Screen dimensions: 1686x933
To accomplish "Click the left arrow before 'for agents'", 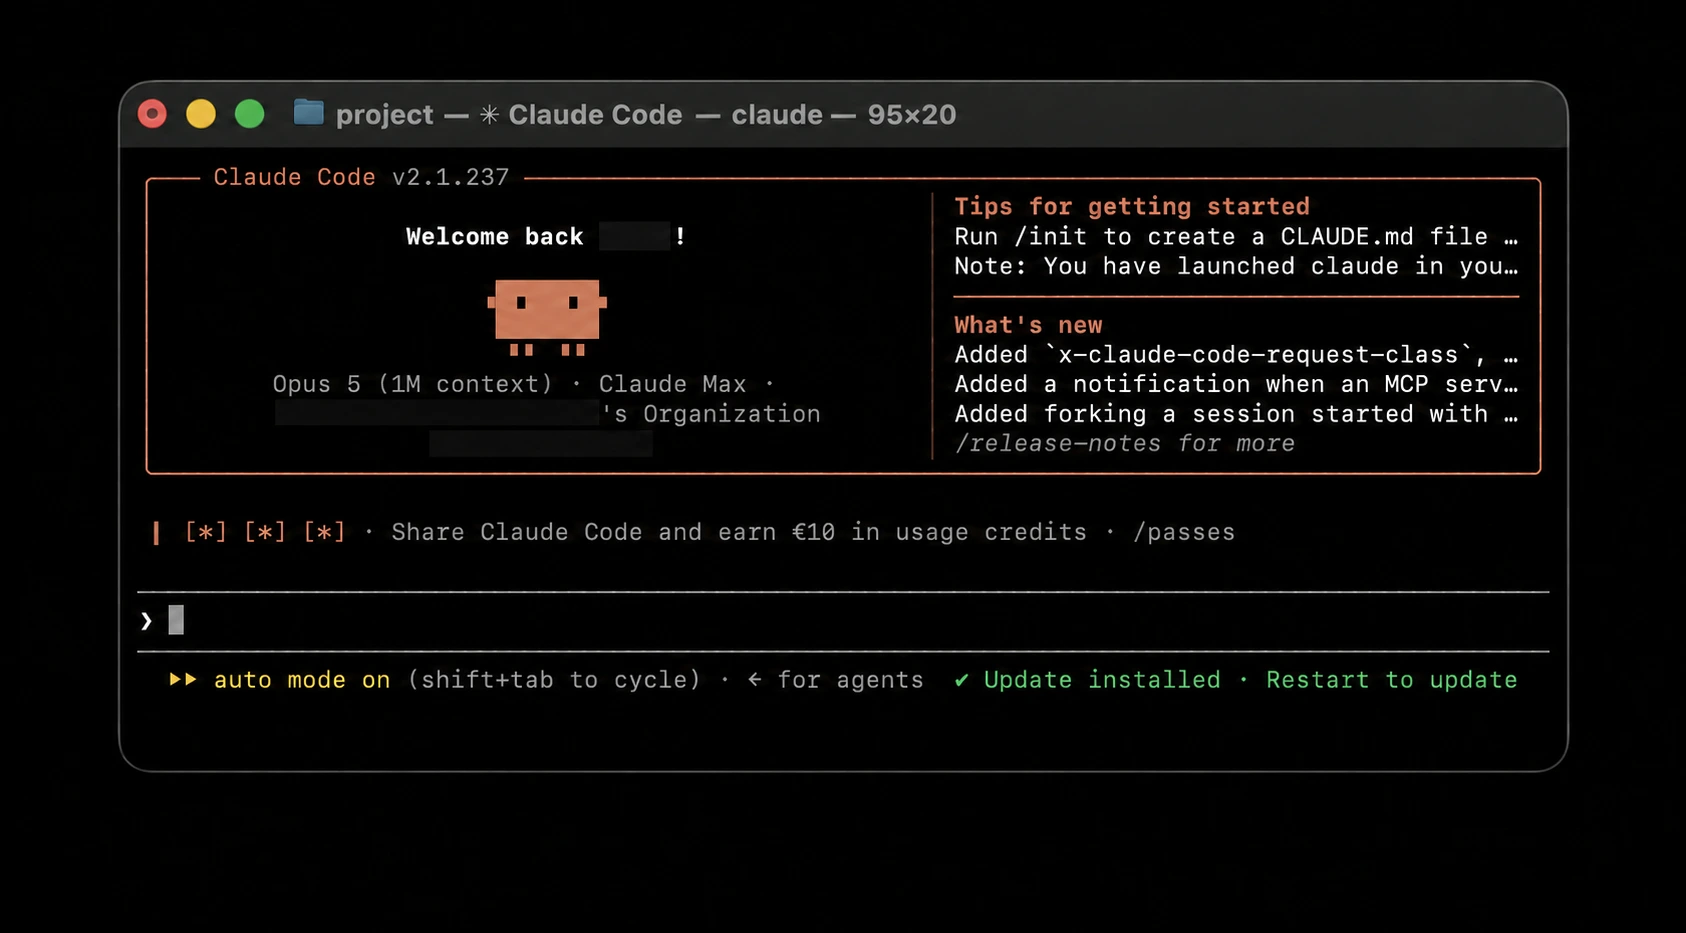I will tap(755, 680).
